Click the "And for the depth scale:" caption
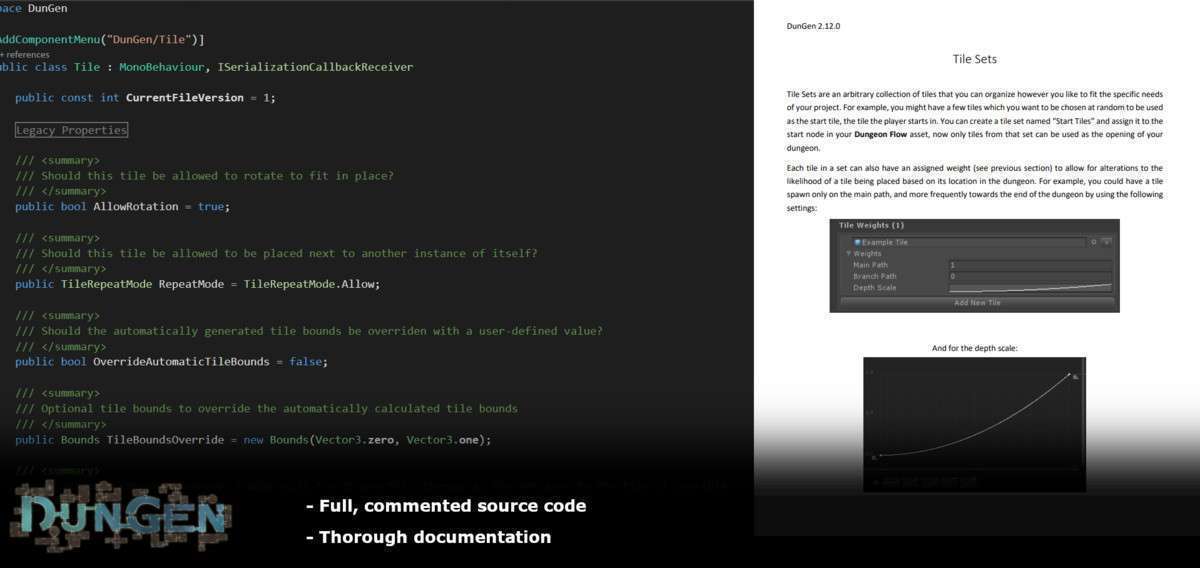 (x=975, y=348)
